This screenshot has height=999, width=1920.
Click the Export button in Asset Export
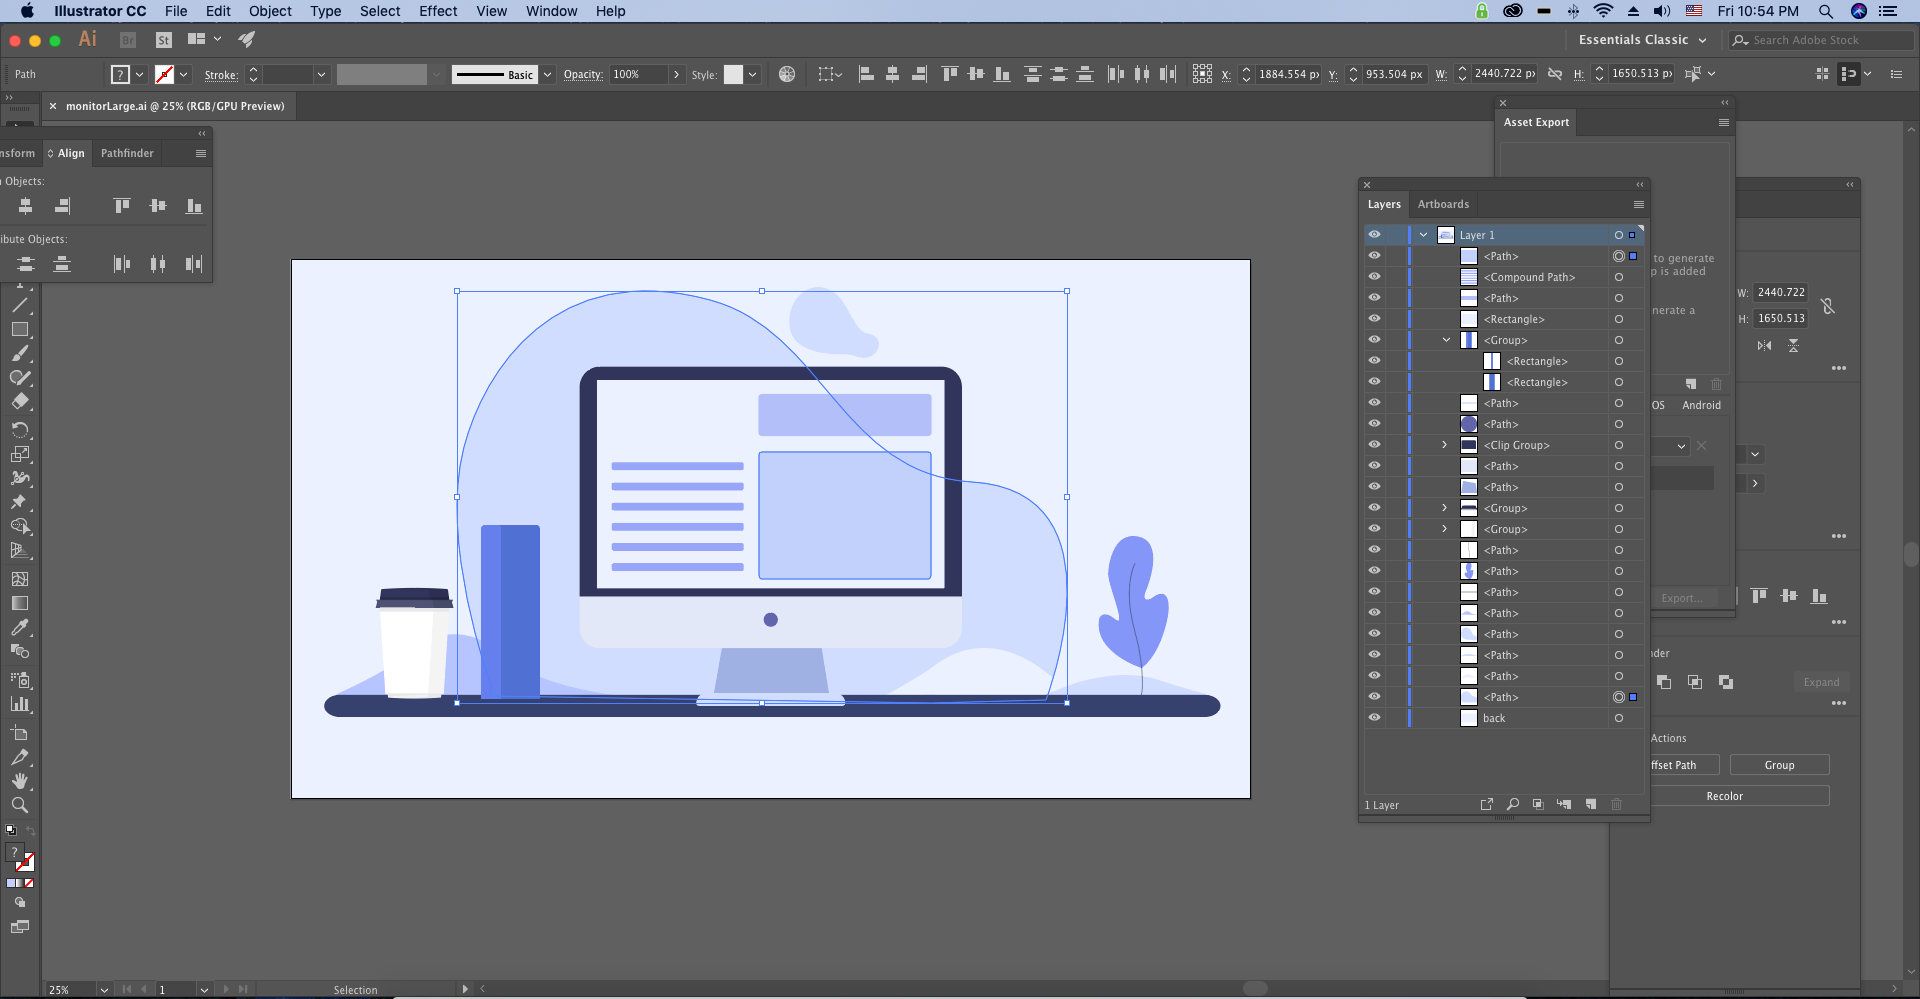[1682, 598]
